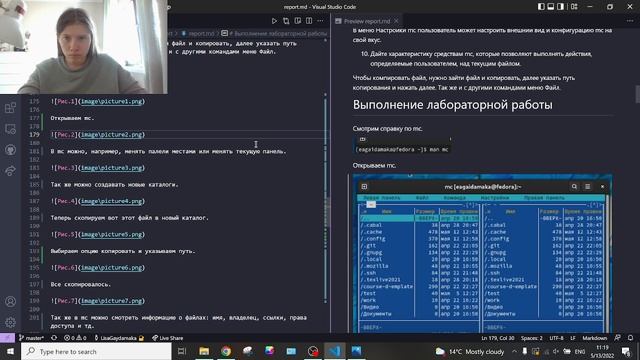The height and width of the screenshot is (360, 640).
Task: Open preview to the side icon
Action: (x=298, y=21)
